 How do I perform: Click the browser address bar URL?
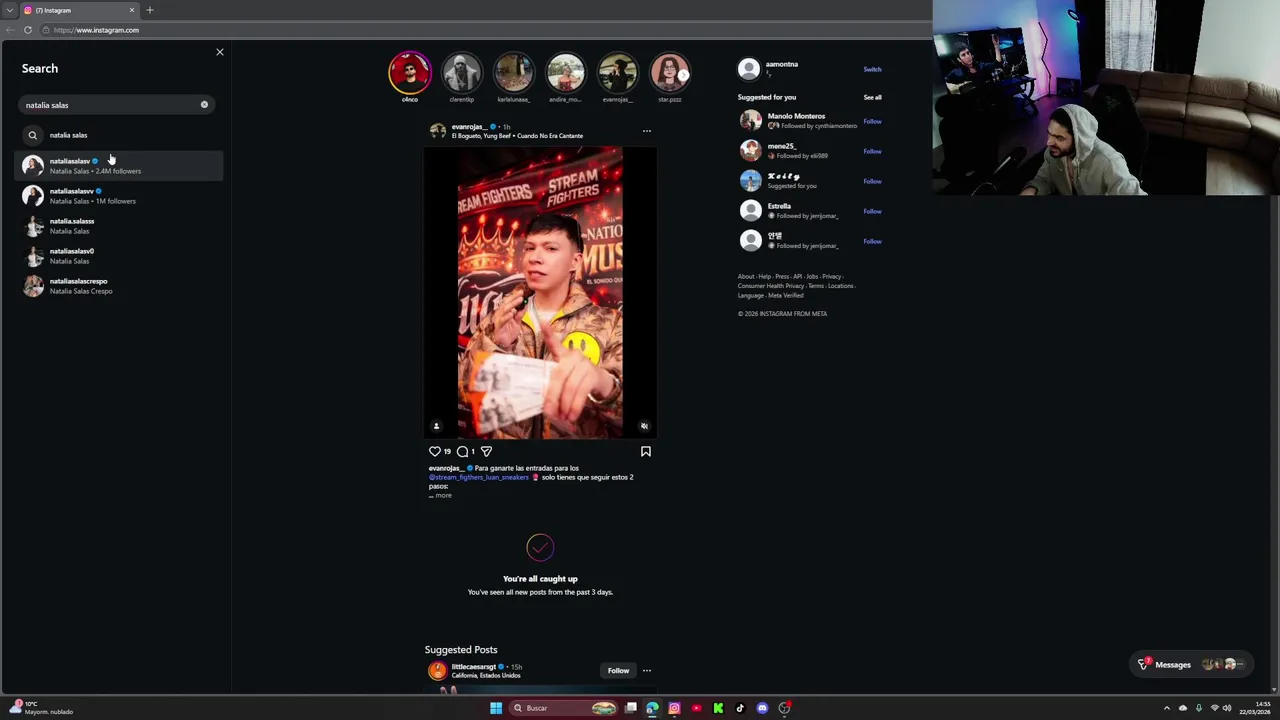coord(96,30)
